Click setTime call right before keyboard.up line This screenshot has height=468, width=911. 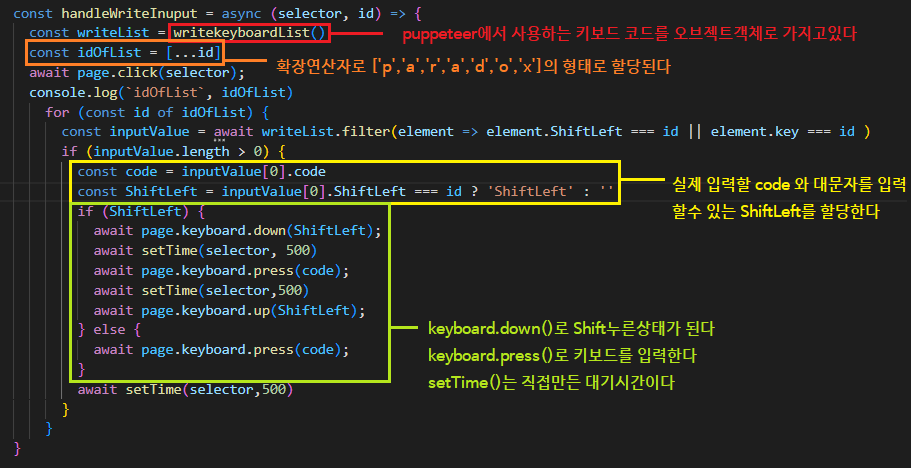pos(225,291)
